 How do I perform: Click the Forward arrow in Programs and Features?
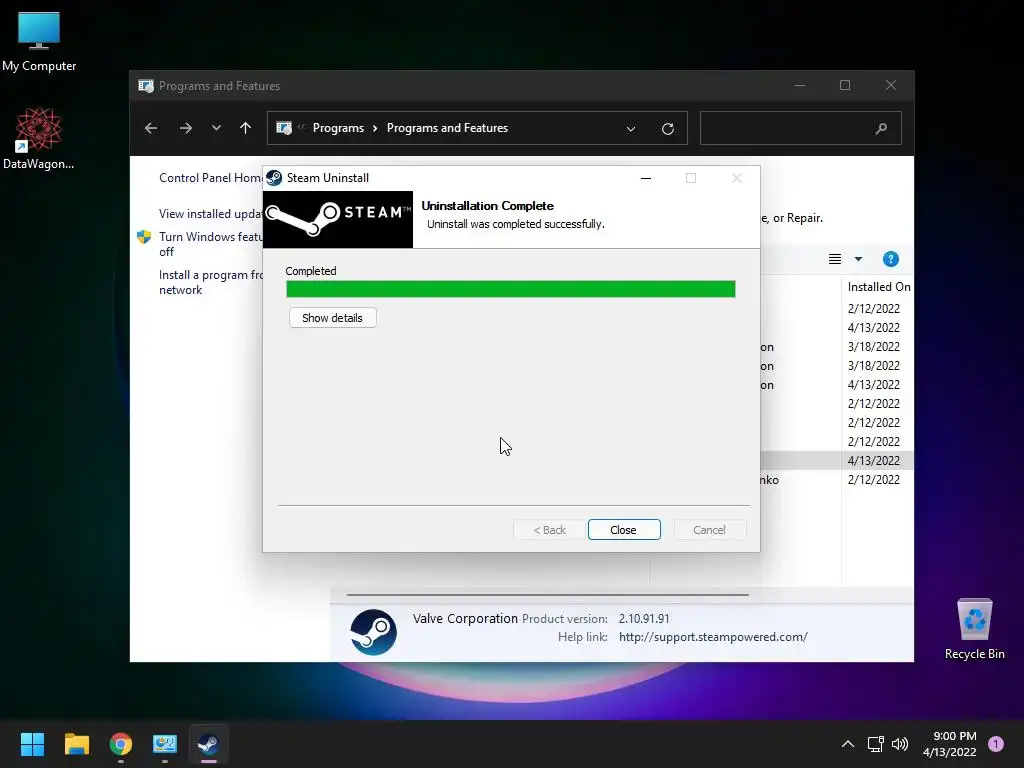pyautogui.click(x=186, y=128)
